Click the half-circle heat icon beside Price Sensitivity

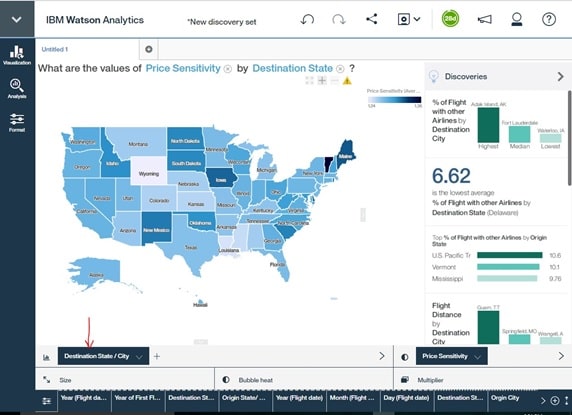point(405,357)
